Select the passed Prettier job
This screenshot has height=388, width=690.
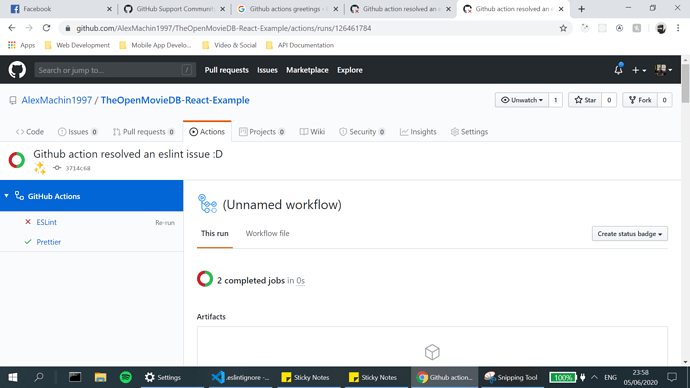point(48,242)
